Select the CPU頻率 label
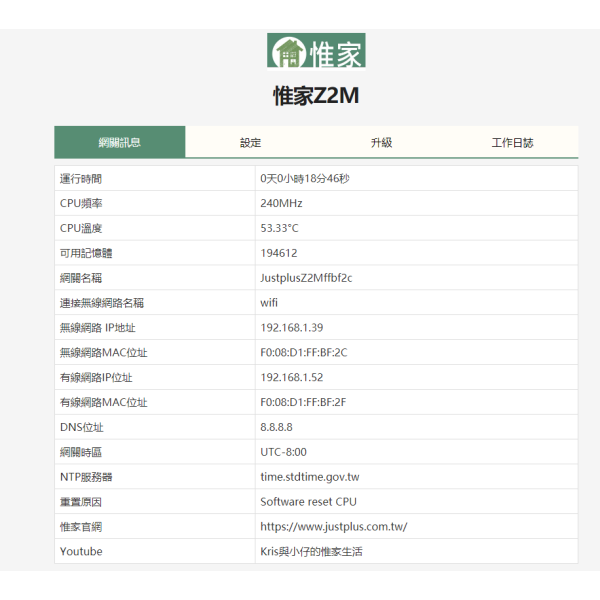Screen dimensions: 600x600 [81, 203]
